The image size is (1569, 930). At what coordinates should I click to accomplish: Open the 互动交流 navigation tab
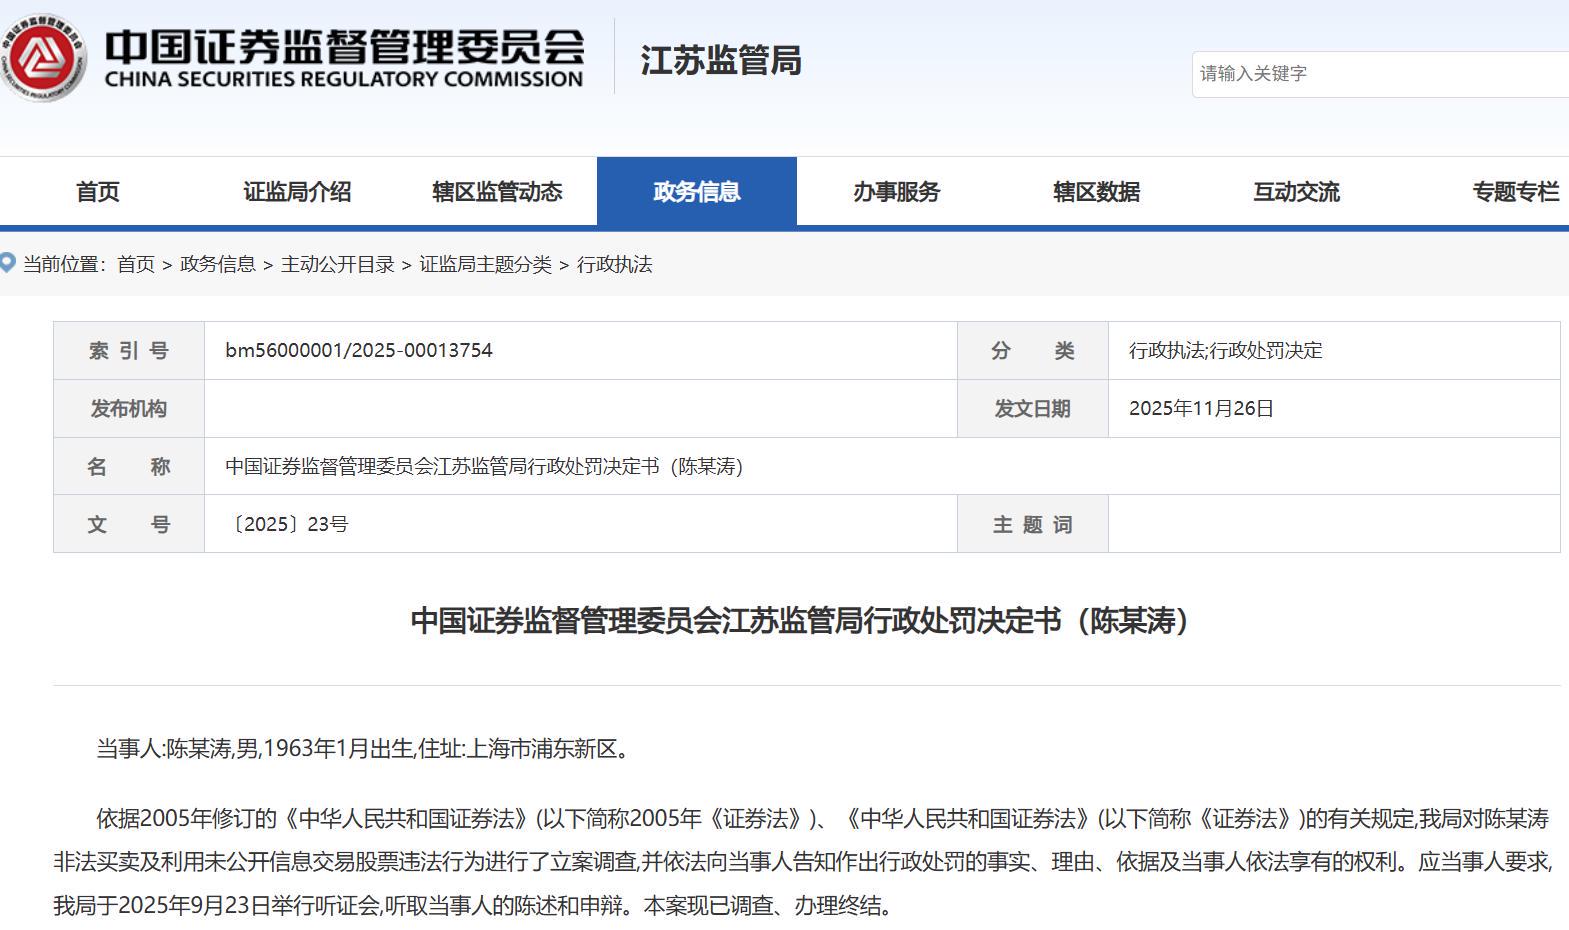point(1296,192)
